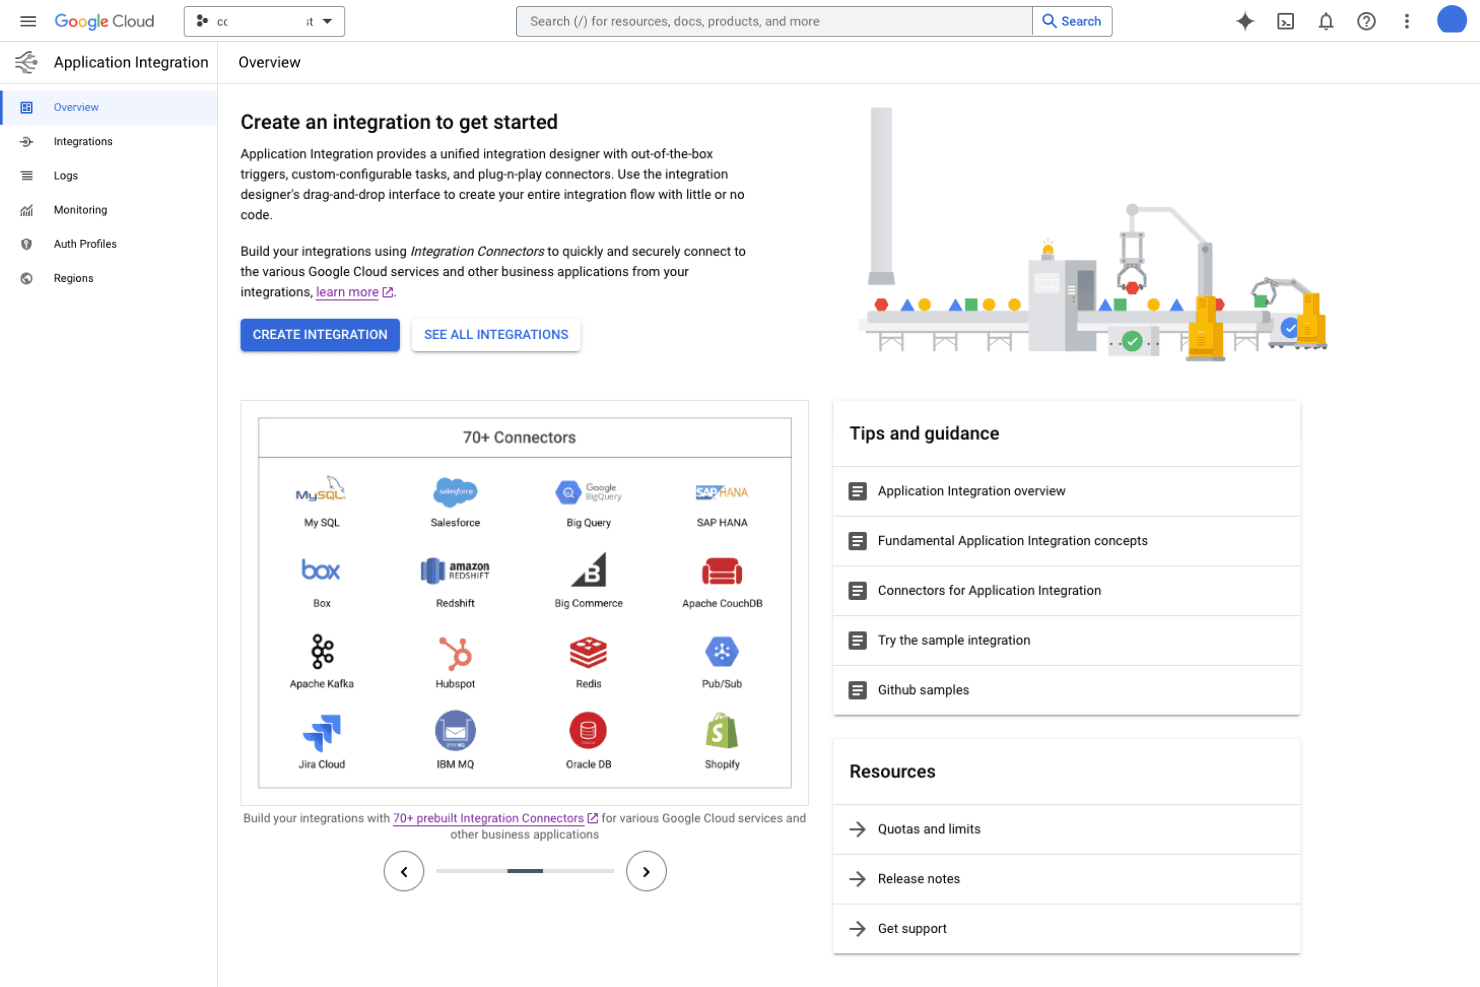
Task: Click the blue Search button
Action: point(1072,21)
